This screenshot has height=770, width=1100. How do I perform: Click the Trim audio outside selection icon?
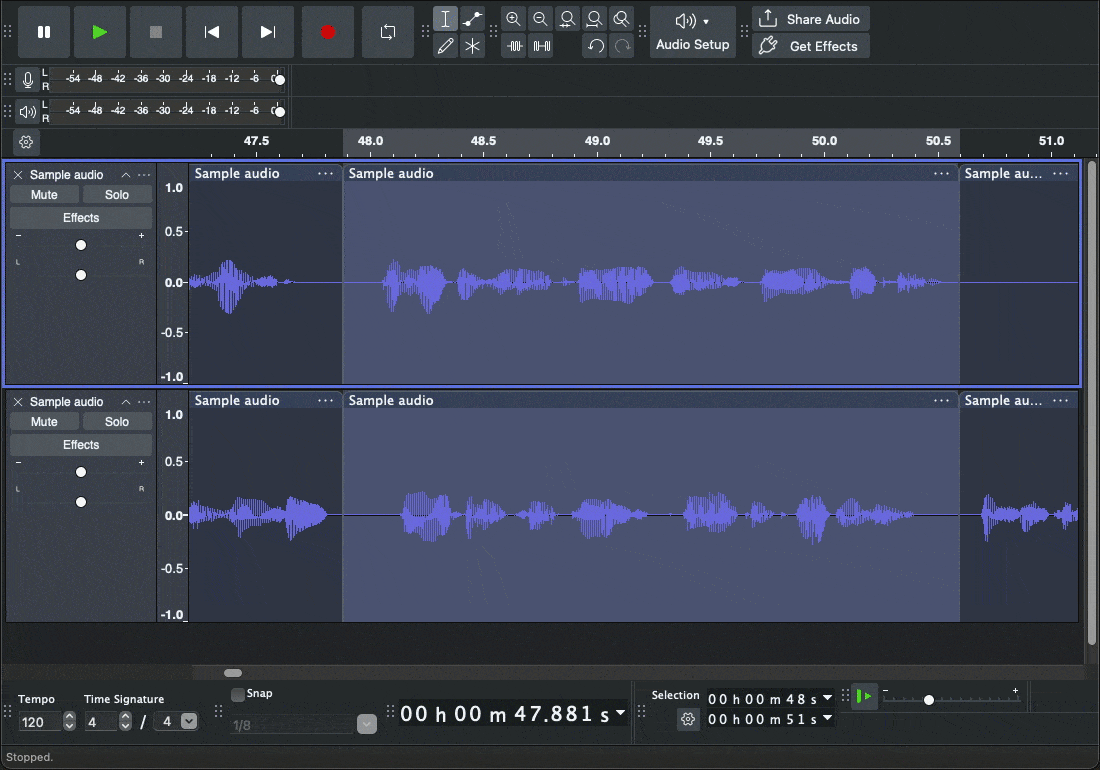coord(514,46)
